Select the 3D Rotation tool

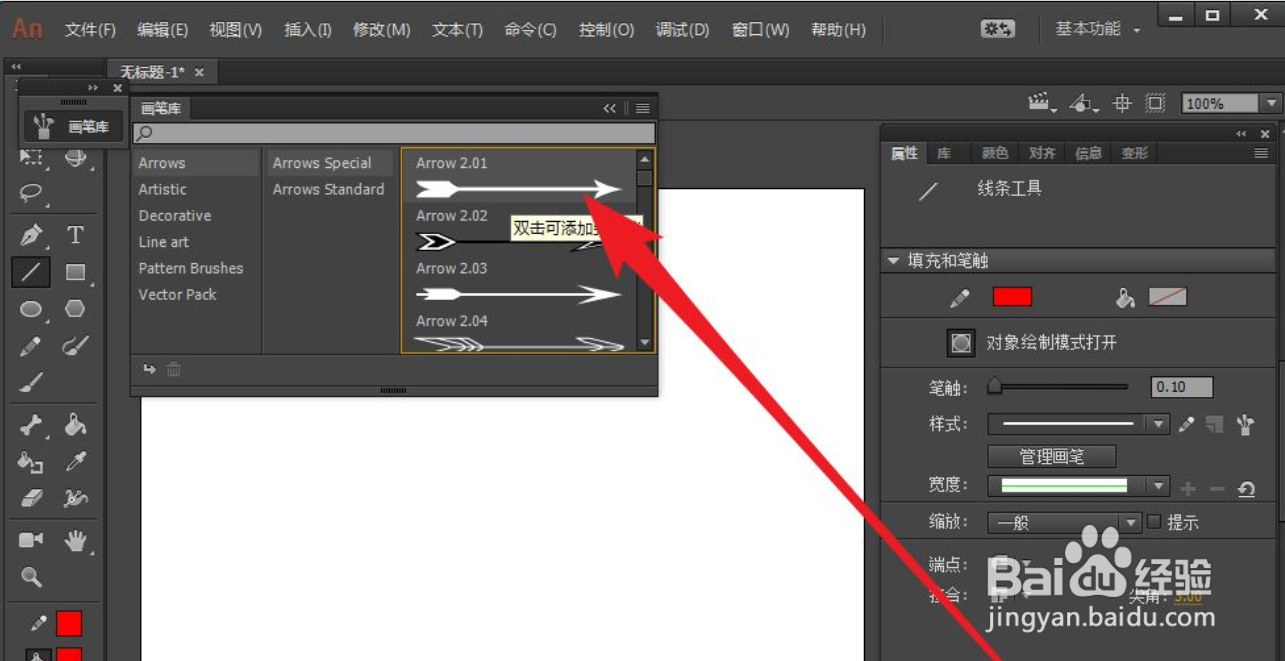pos(75,157)
